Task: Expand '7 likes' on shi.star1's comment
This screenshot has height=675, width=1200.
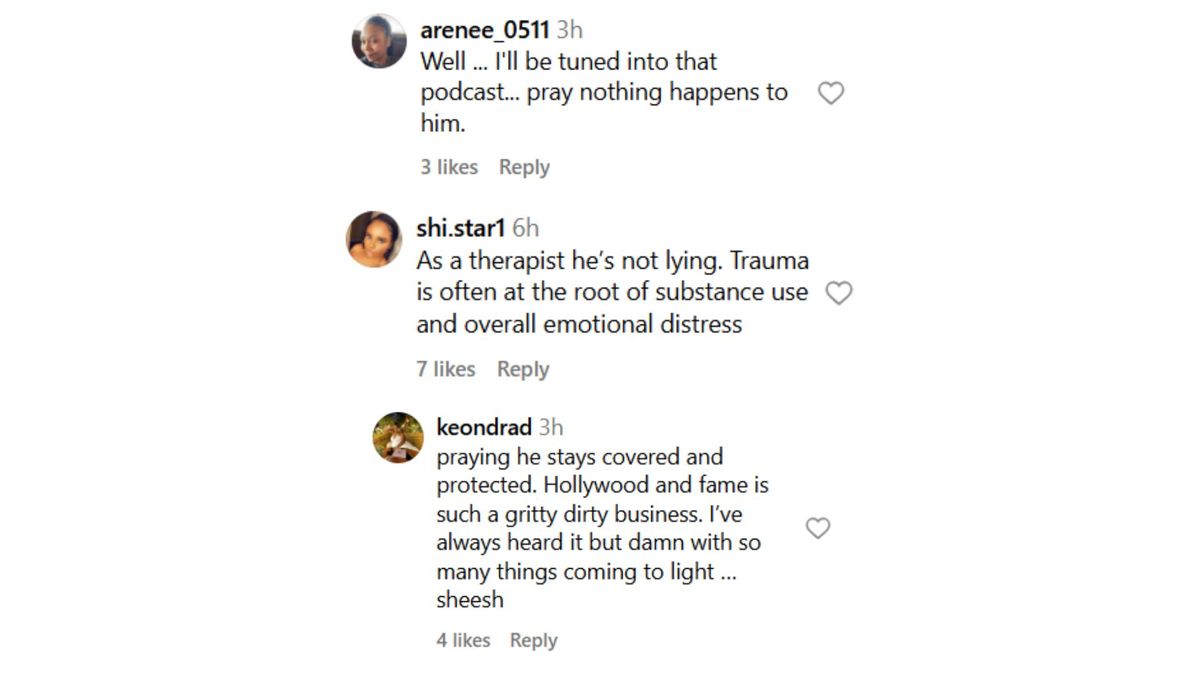Action: (x=446, y=369)
